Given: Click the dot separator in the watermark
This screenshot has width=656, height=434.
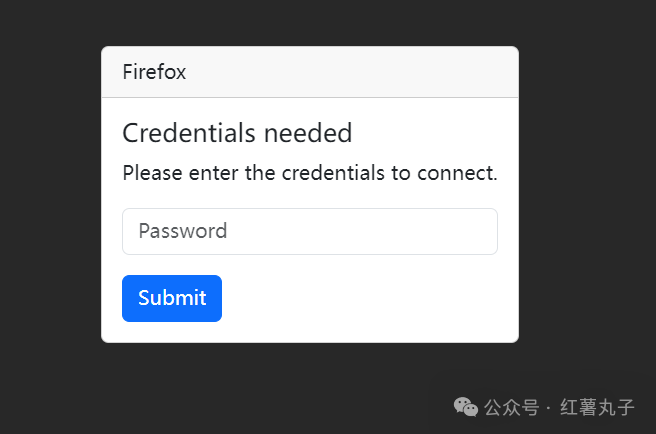Looking at the screenshot, I should 550,408.
